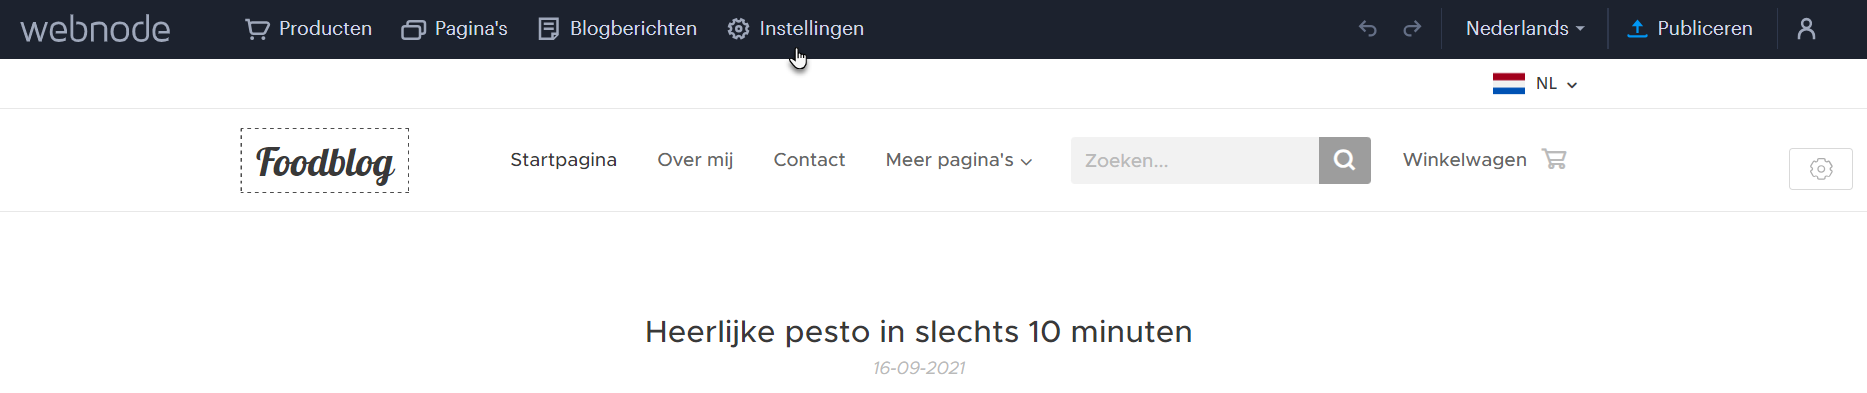Screen dimensions: 1867x393
Task: Expand the Nederlands language dropdown
Action: 1525,29
